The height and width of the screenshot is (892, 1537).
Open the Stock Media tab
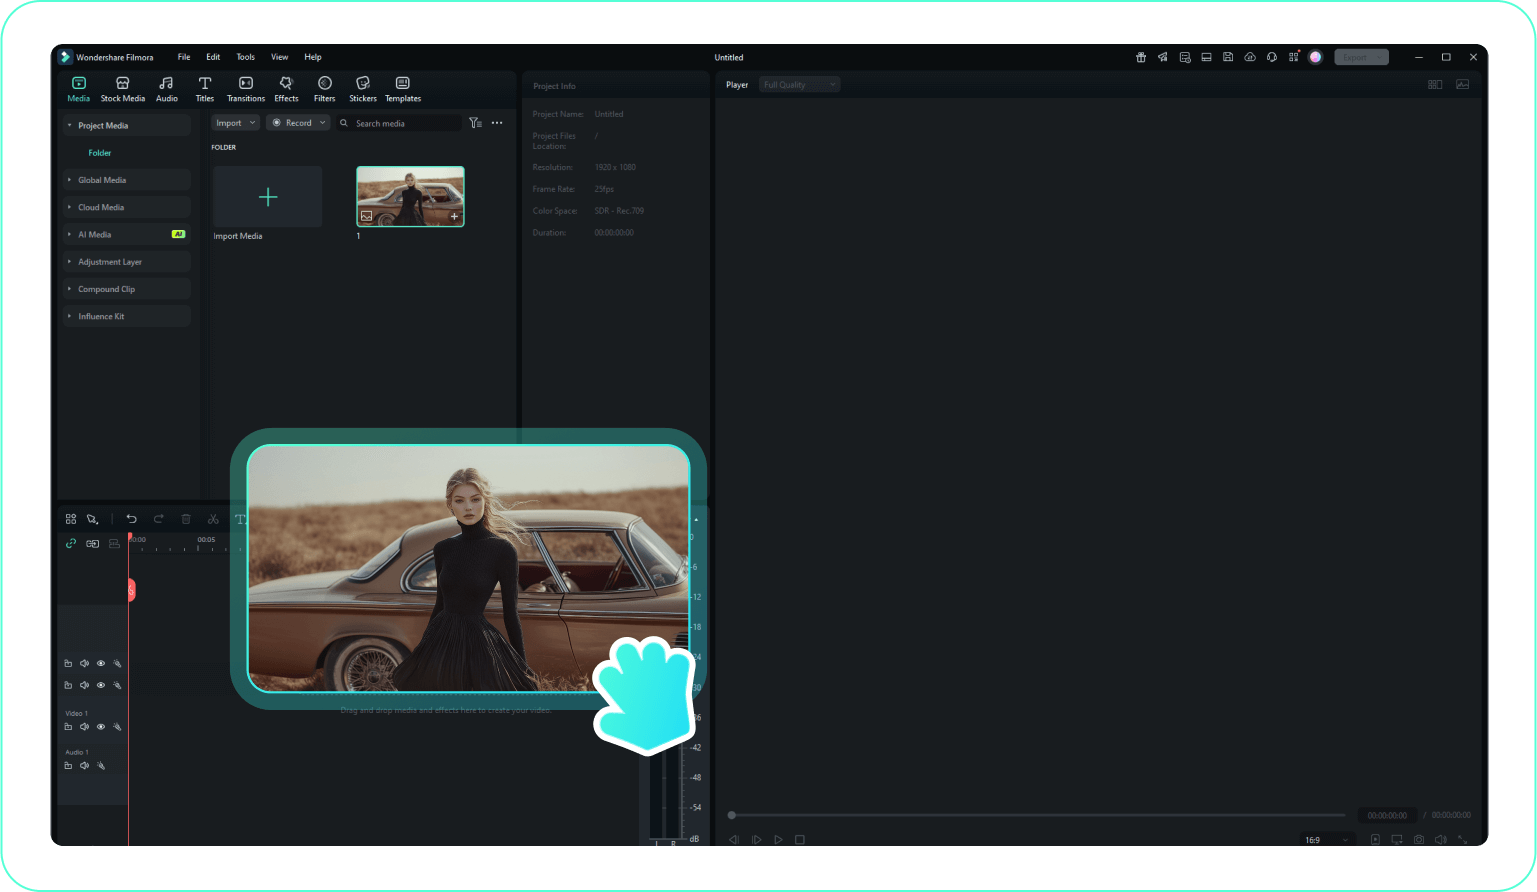pyautogui.click(x=122, y=89)
